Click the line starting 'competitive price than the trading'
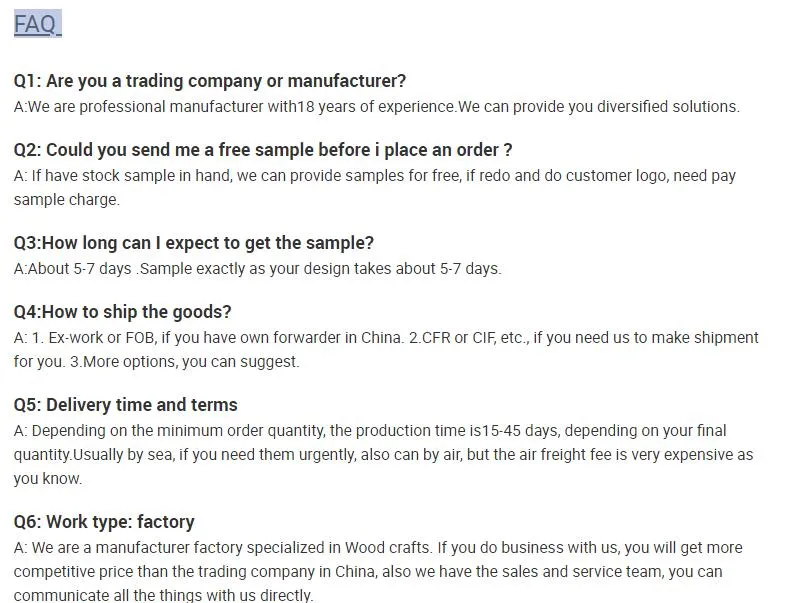The image size is (803, 603). point(368,572)
